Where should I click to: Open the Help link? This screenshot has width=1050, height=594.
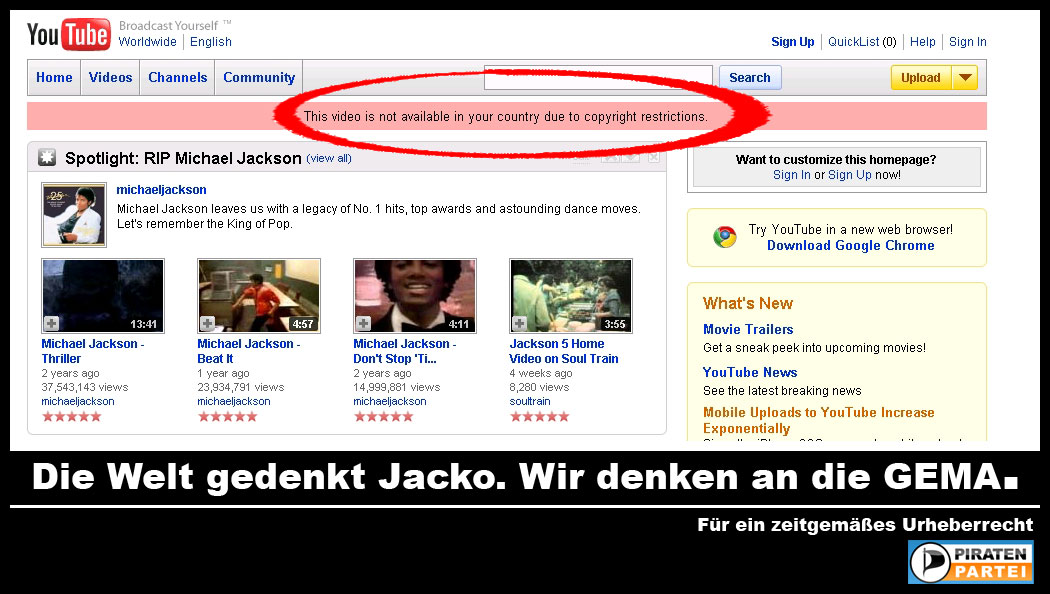(x=922, y=42)
